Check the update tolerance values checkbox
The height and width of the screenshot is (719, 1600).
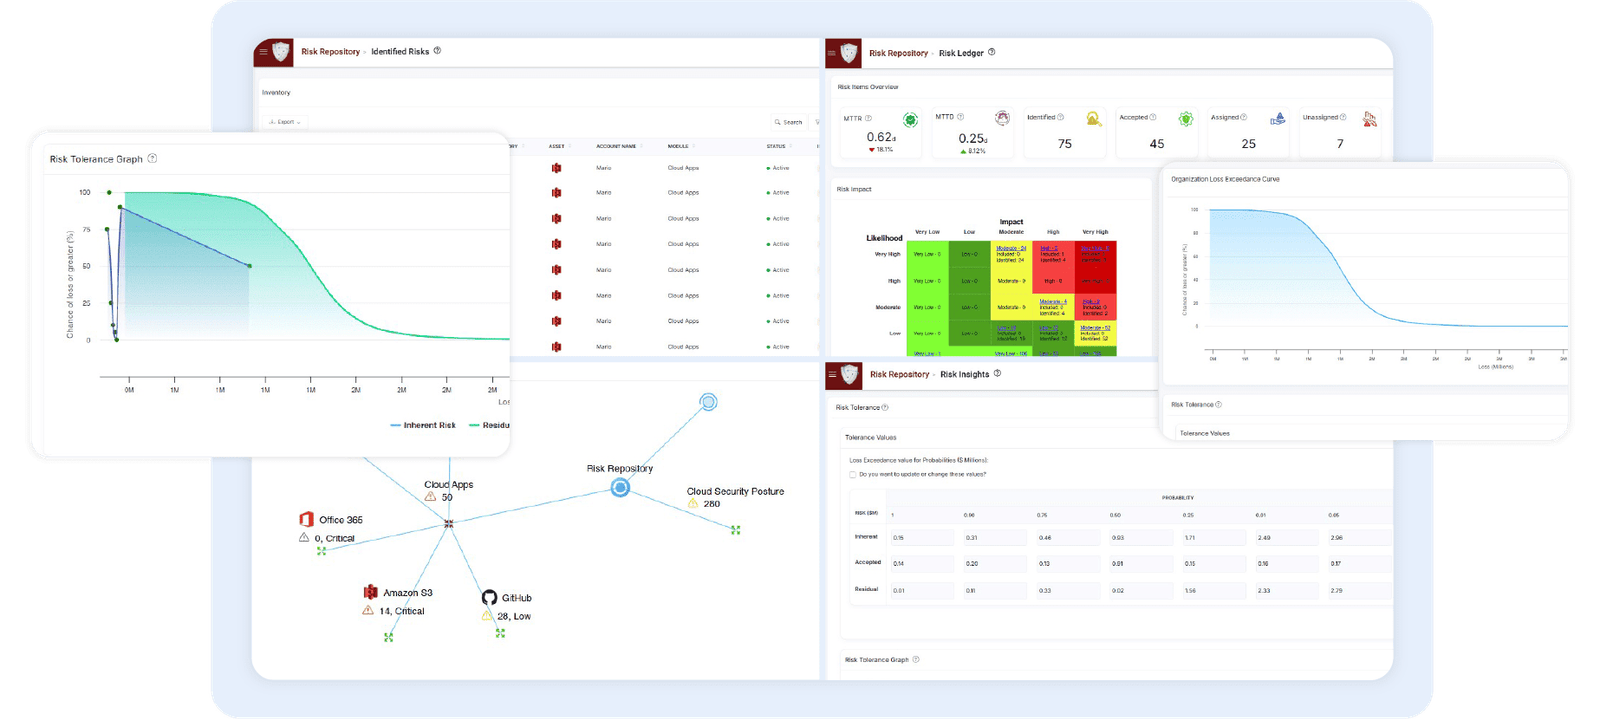tap(852, 474)
